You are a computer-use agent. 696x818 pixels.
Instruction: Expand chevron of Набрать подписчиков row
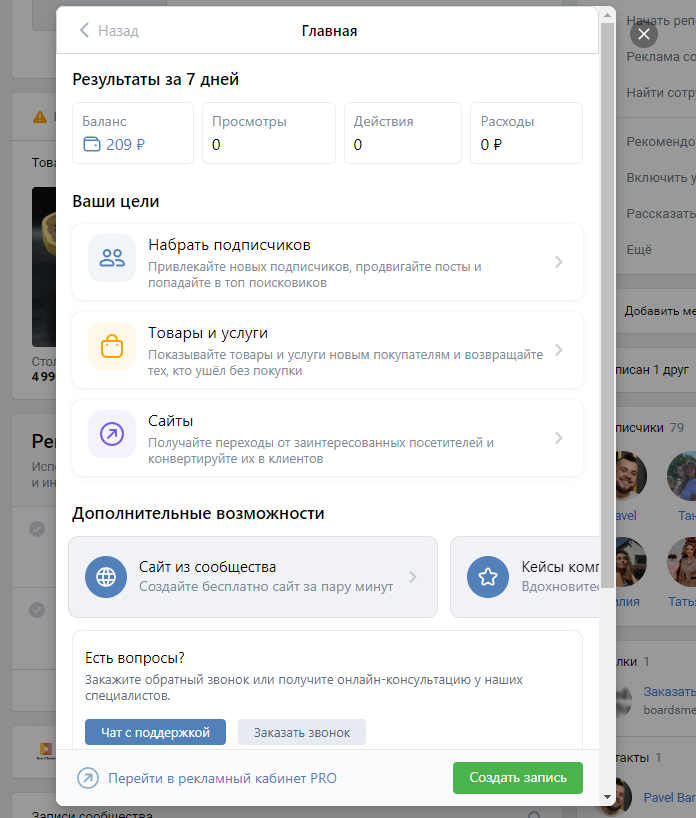[x=559, y=262]
